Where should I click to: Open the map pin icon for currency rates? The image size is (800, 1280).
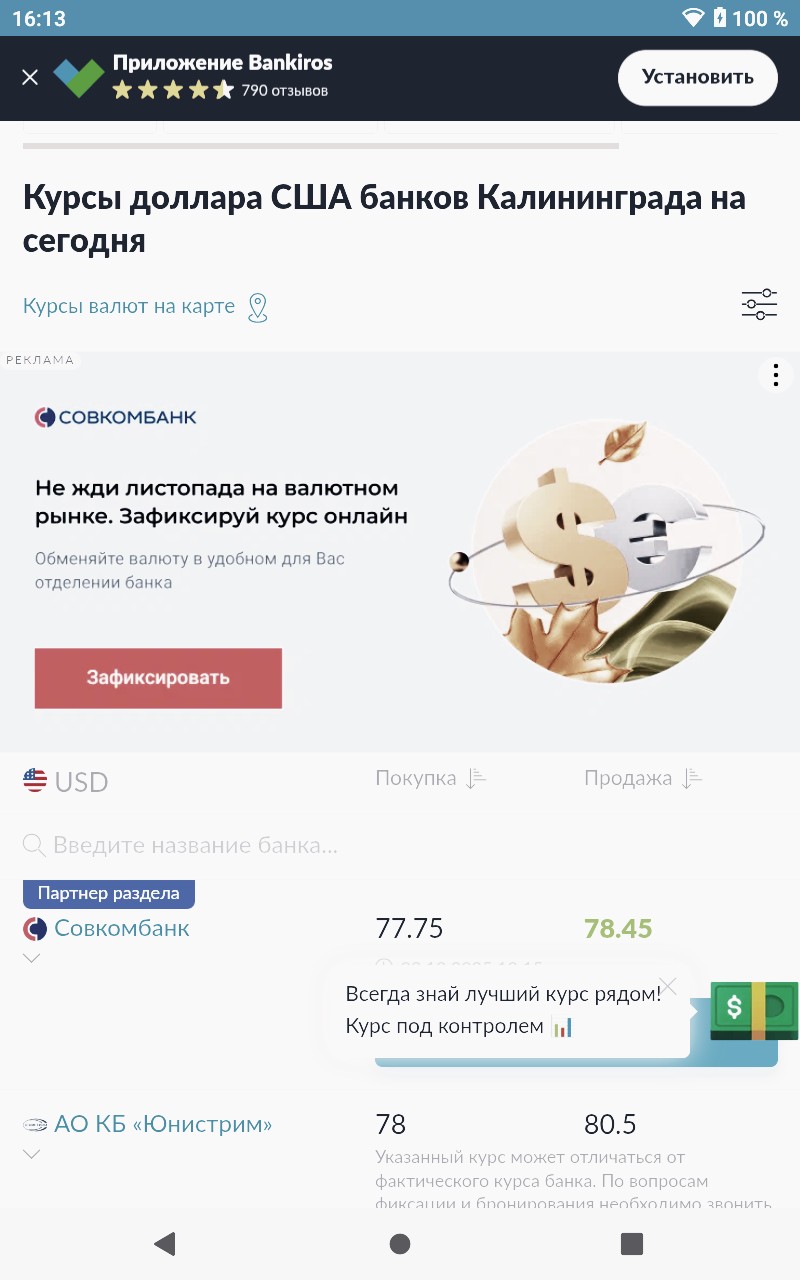pyautogui.click(x=258, y=307)
